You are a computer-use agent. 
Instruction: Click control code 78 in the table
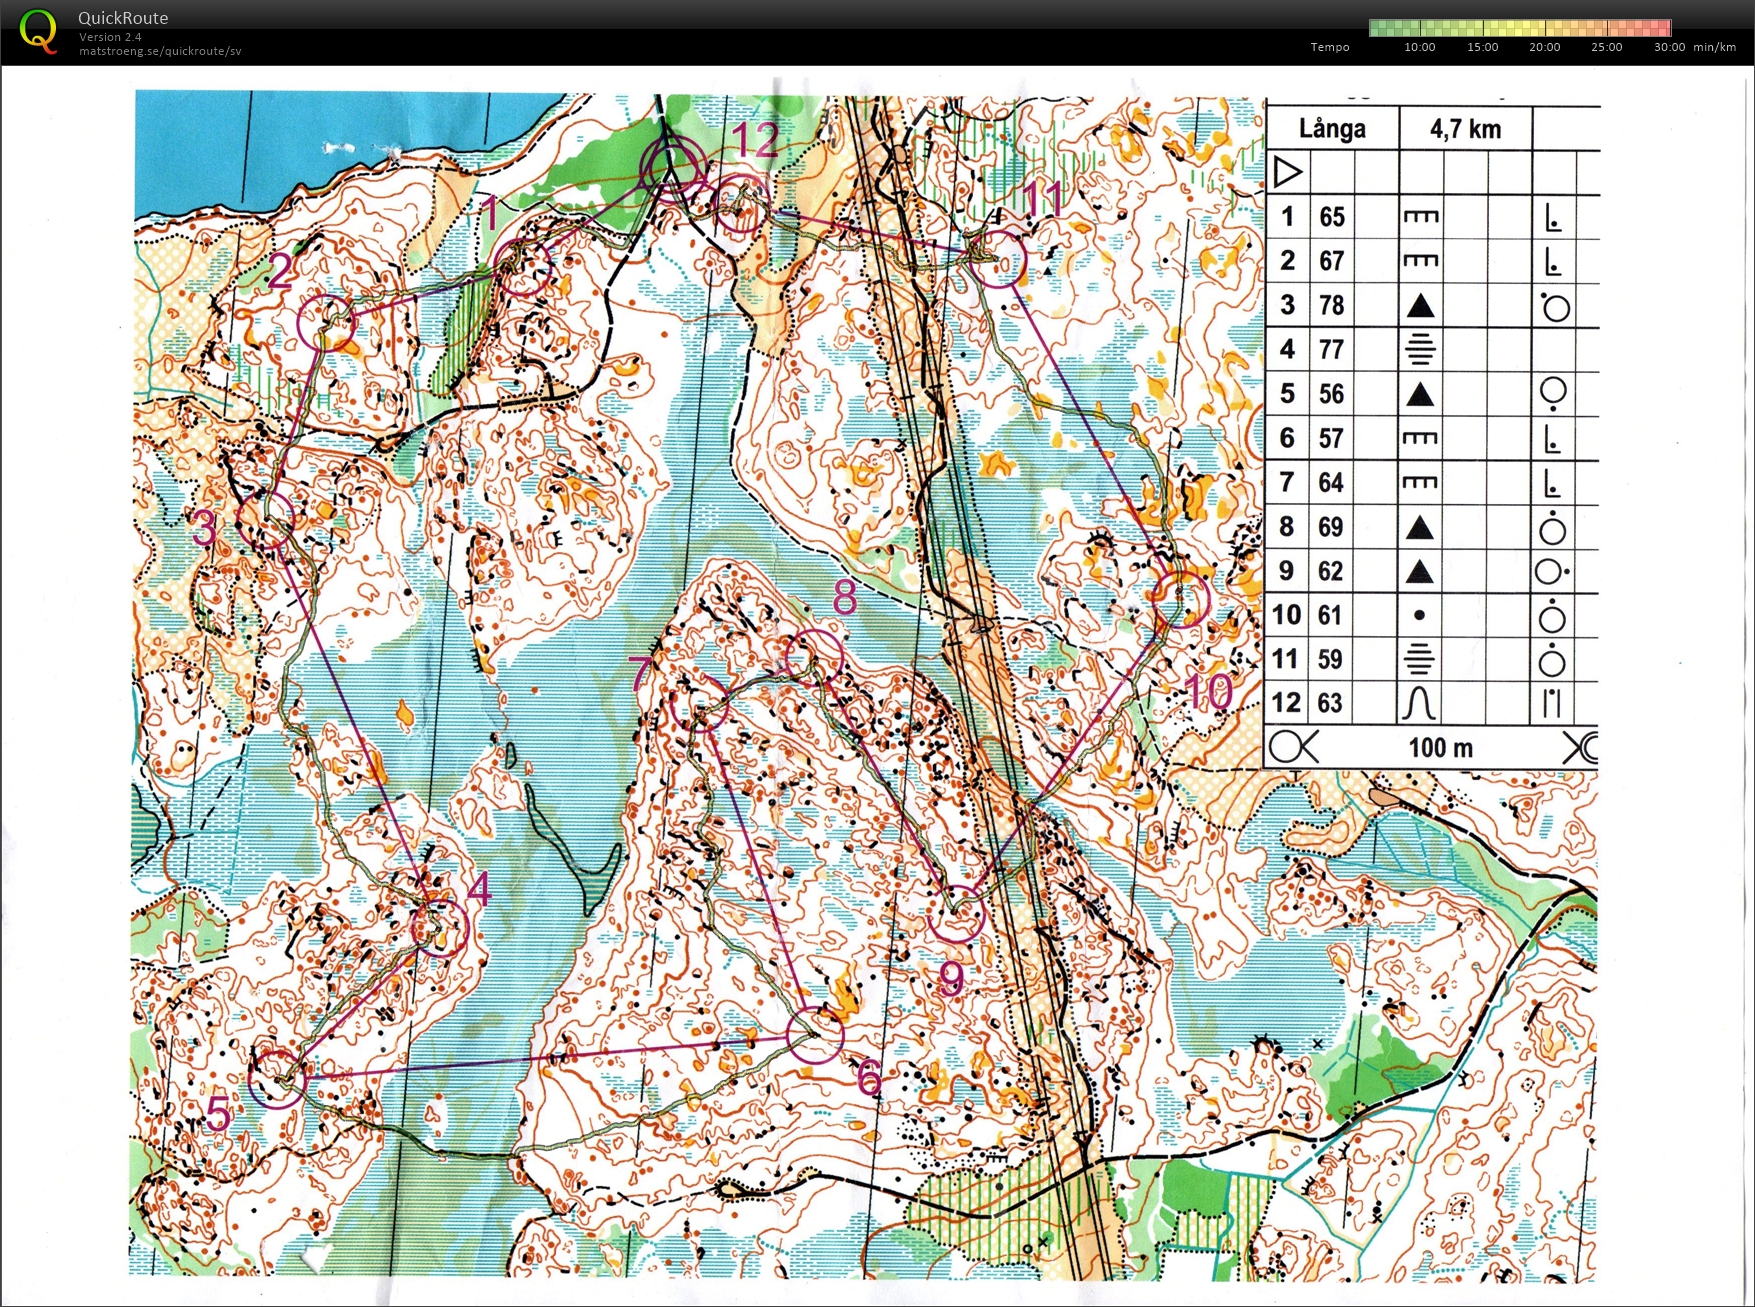pyautogui.click(x=1331, y=306)
